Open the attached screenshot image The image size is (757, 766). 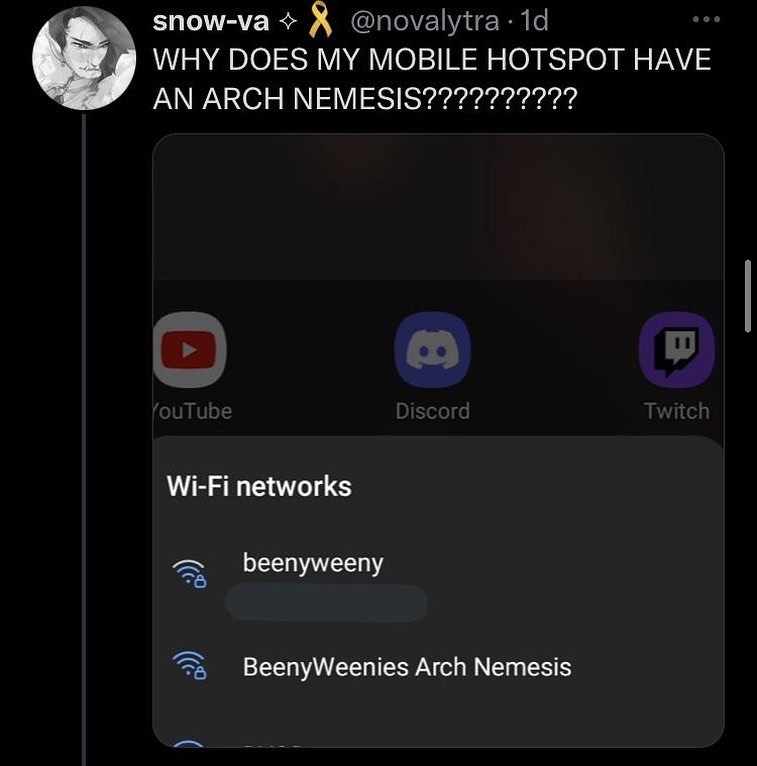pyautogui.click(x=438, y=440)
